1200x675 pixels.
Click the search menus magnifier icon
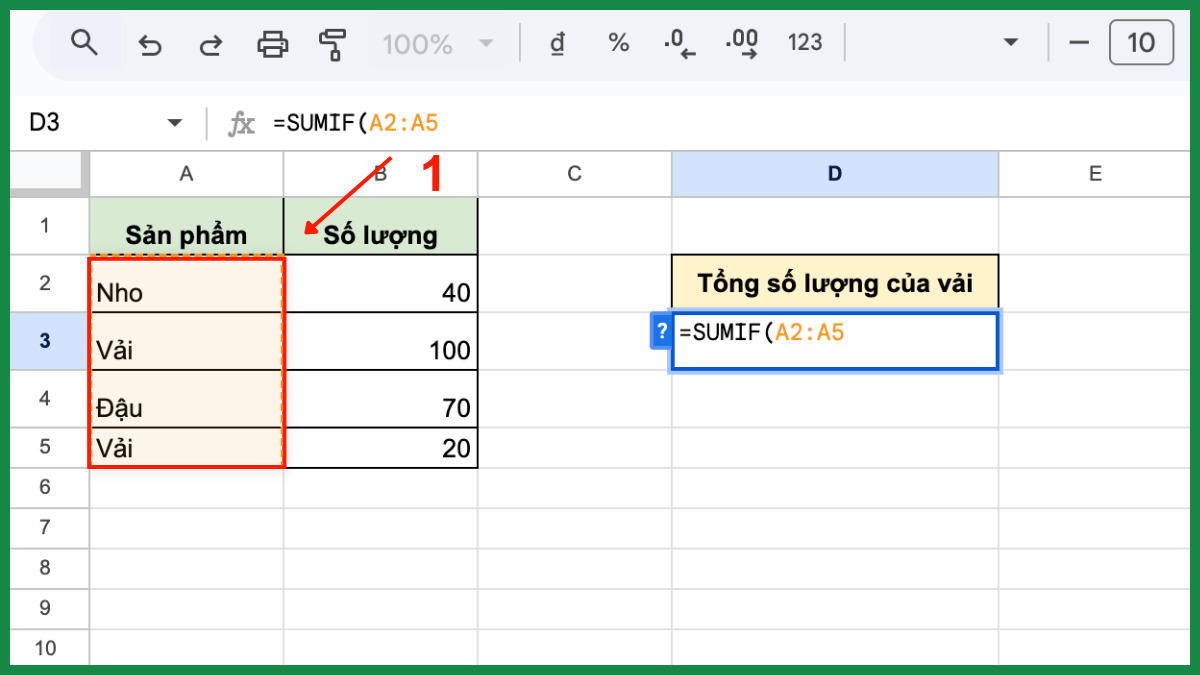(x=85, y=43)
